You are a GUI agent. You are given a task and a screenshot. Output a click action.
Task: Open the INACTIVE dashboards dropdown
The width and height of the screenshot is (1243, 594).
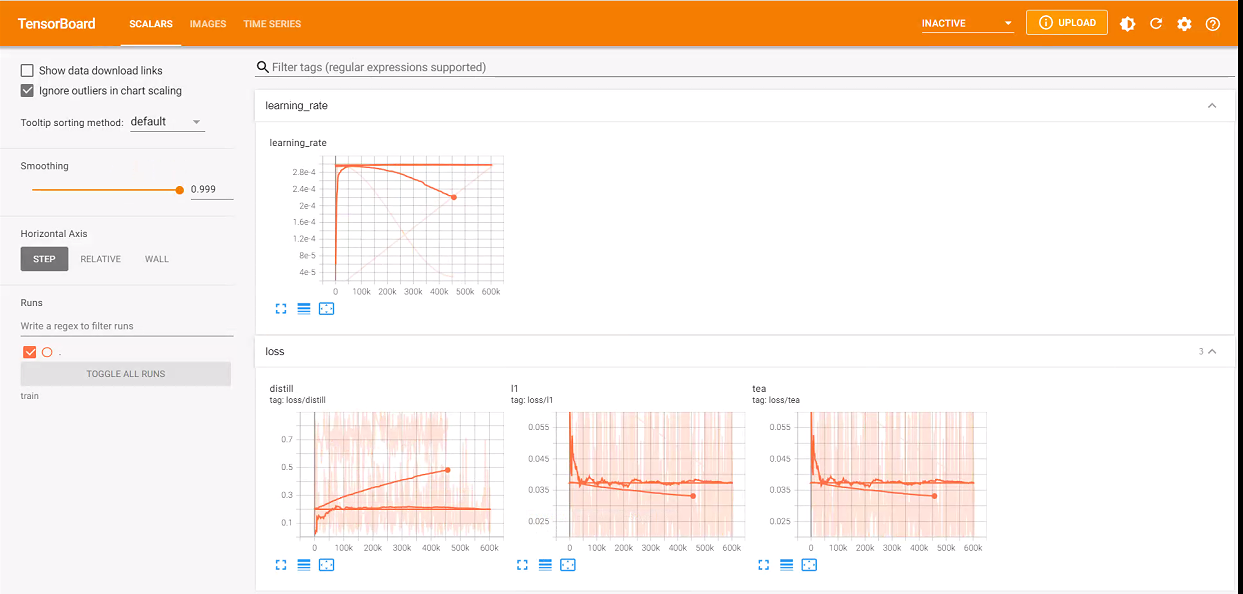click(967, 23)
